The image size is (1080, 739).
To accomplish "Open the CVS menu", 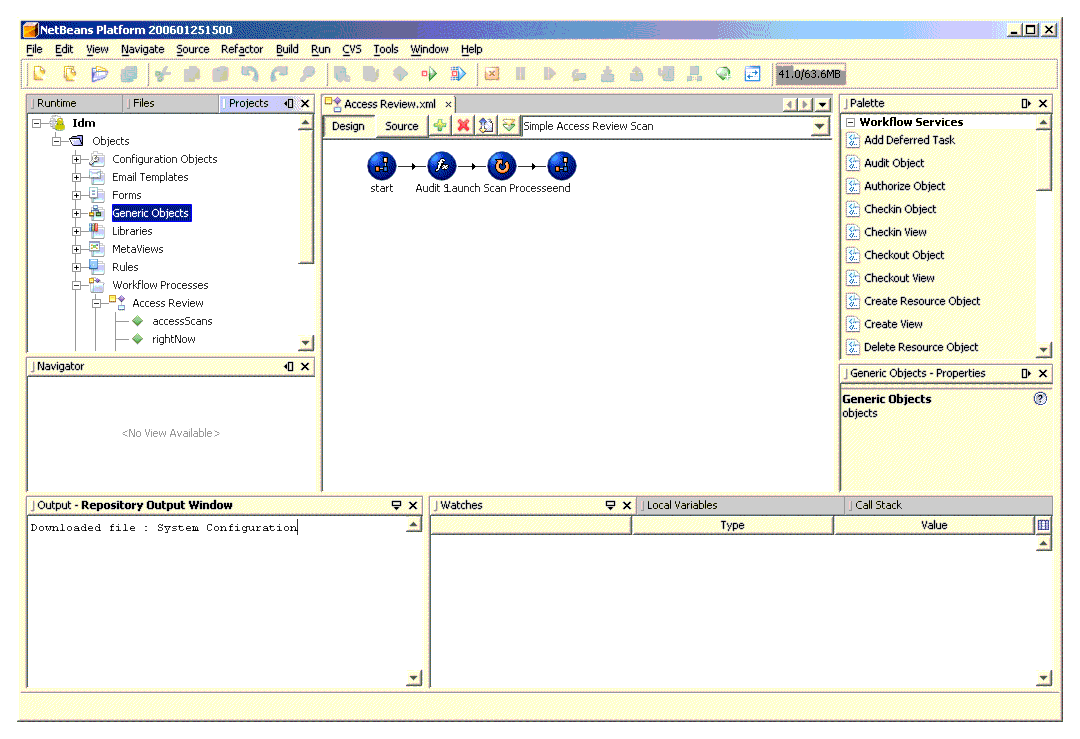I will click(351, 49).
